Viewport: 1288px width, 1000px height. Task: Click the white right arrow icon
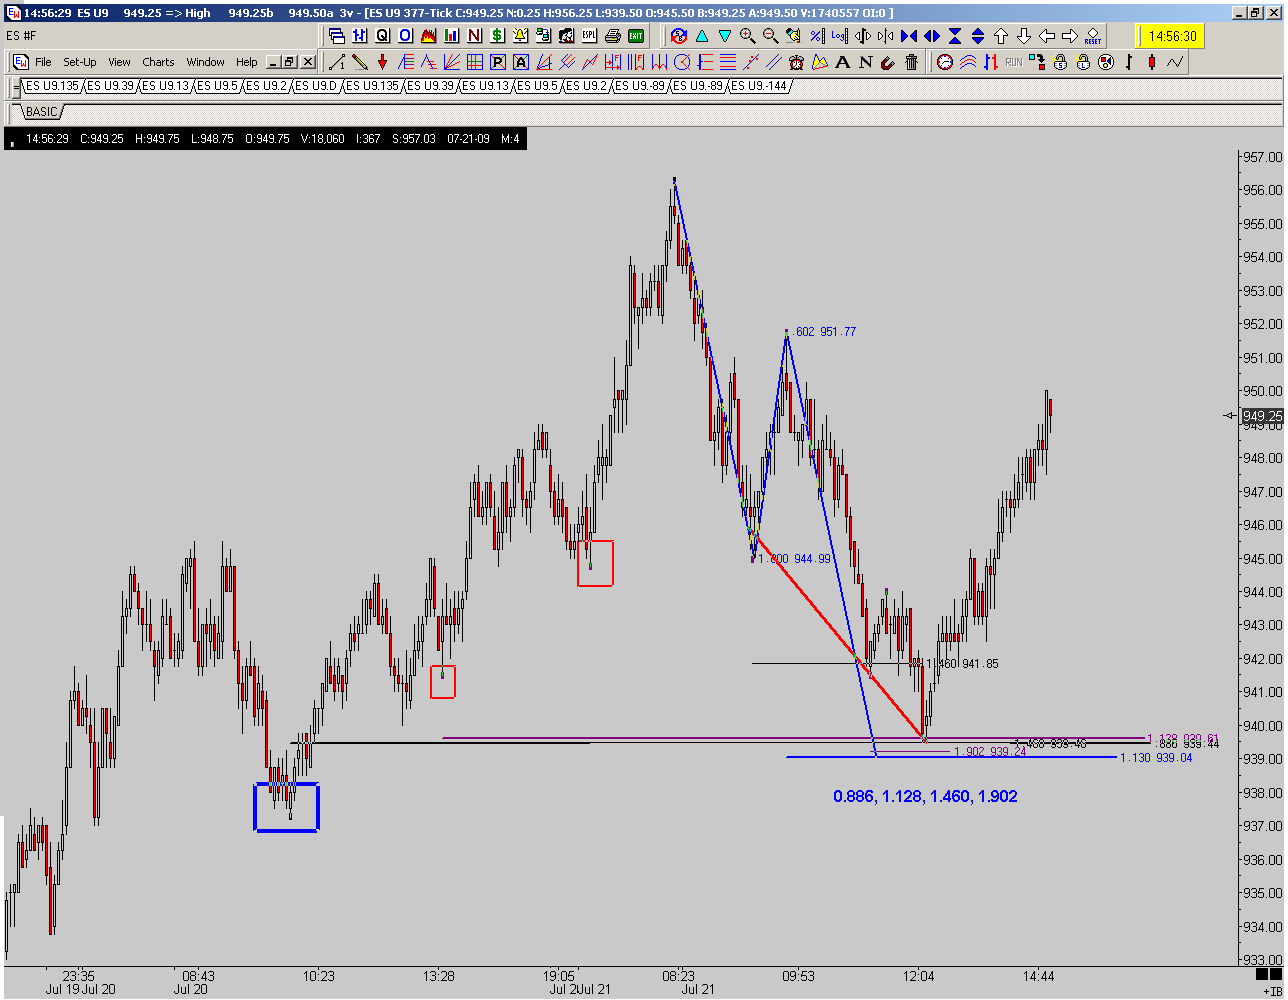tap(1069, 36)
